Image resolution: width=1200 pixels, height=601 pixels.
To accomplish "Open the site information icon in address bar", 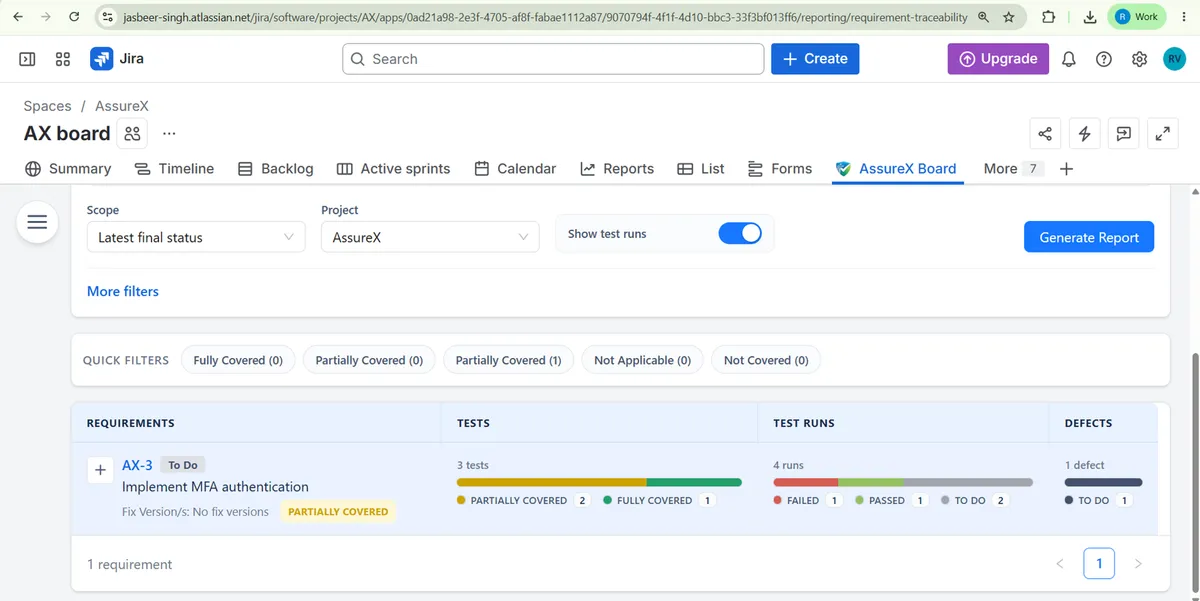I will 108,17.
